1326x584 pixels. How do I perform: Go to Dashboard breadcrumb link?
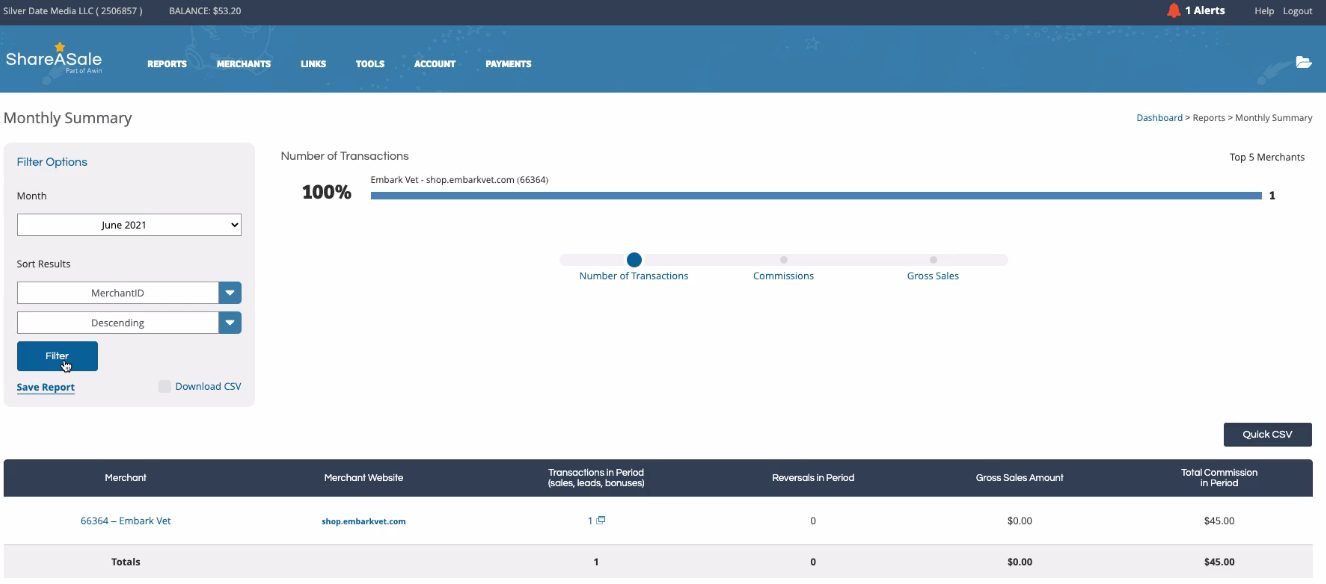[x=1159, y=118]
